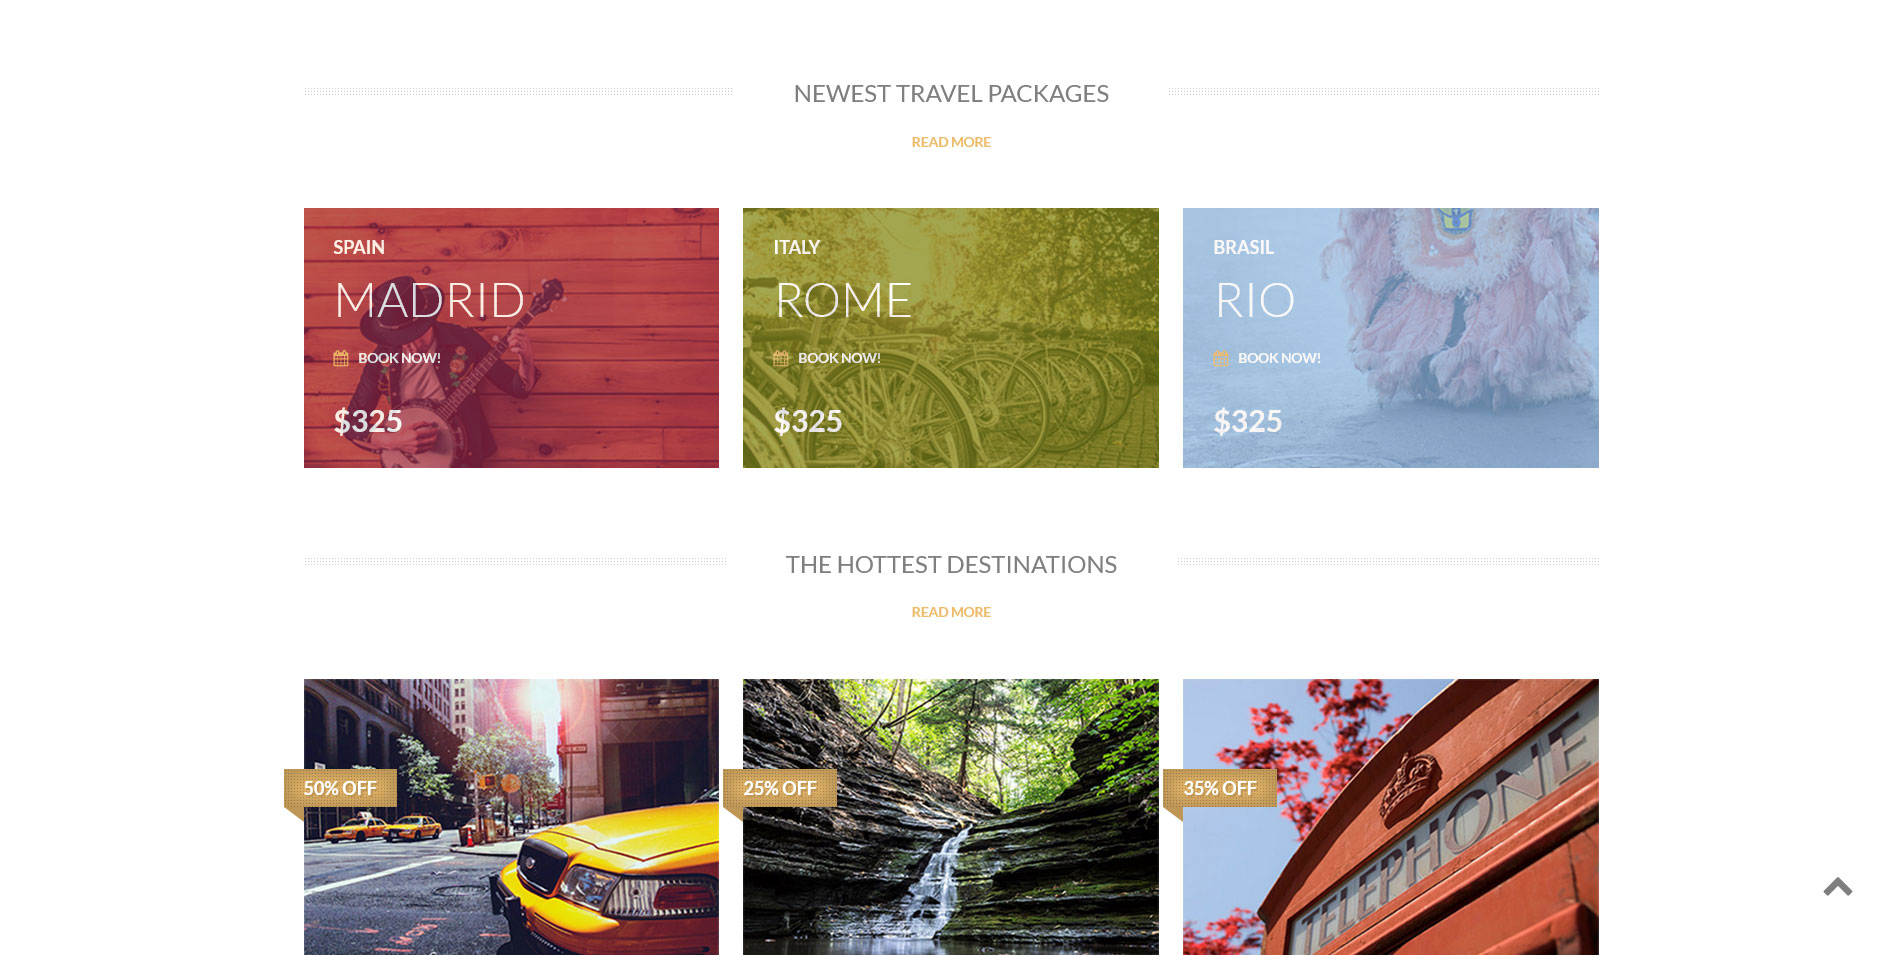Click the calendar icon on Rome card
Image resolution: width=1903 pixels, height=955 pixels.
tap(781, 358)
